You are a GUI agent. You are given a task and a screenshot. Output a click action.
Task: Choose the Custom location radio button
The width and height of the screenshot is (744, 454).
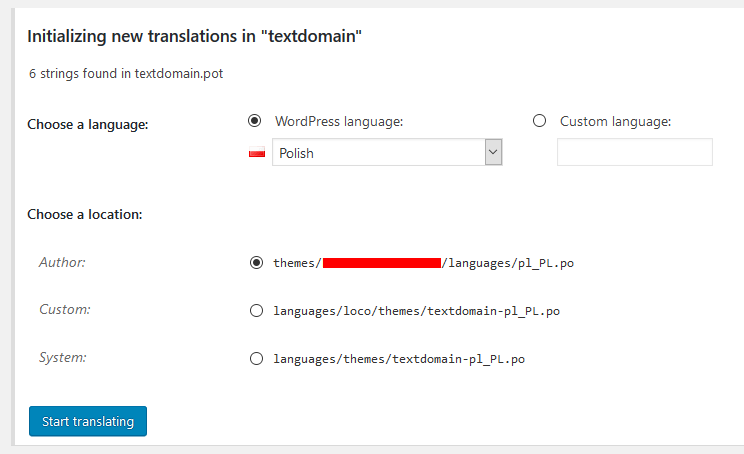tap(257, 311)
